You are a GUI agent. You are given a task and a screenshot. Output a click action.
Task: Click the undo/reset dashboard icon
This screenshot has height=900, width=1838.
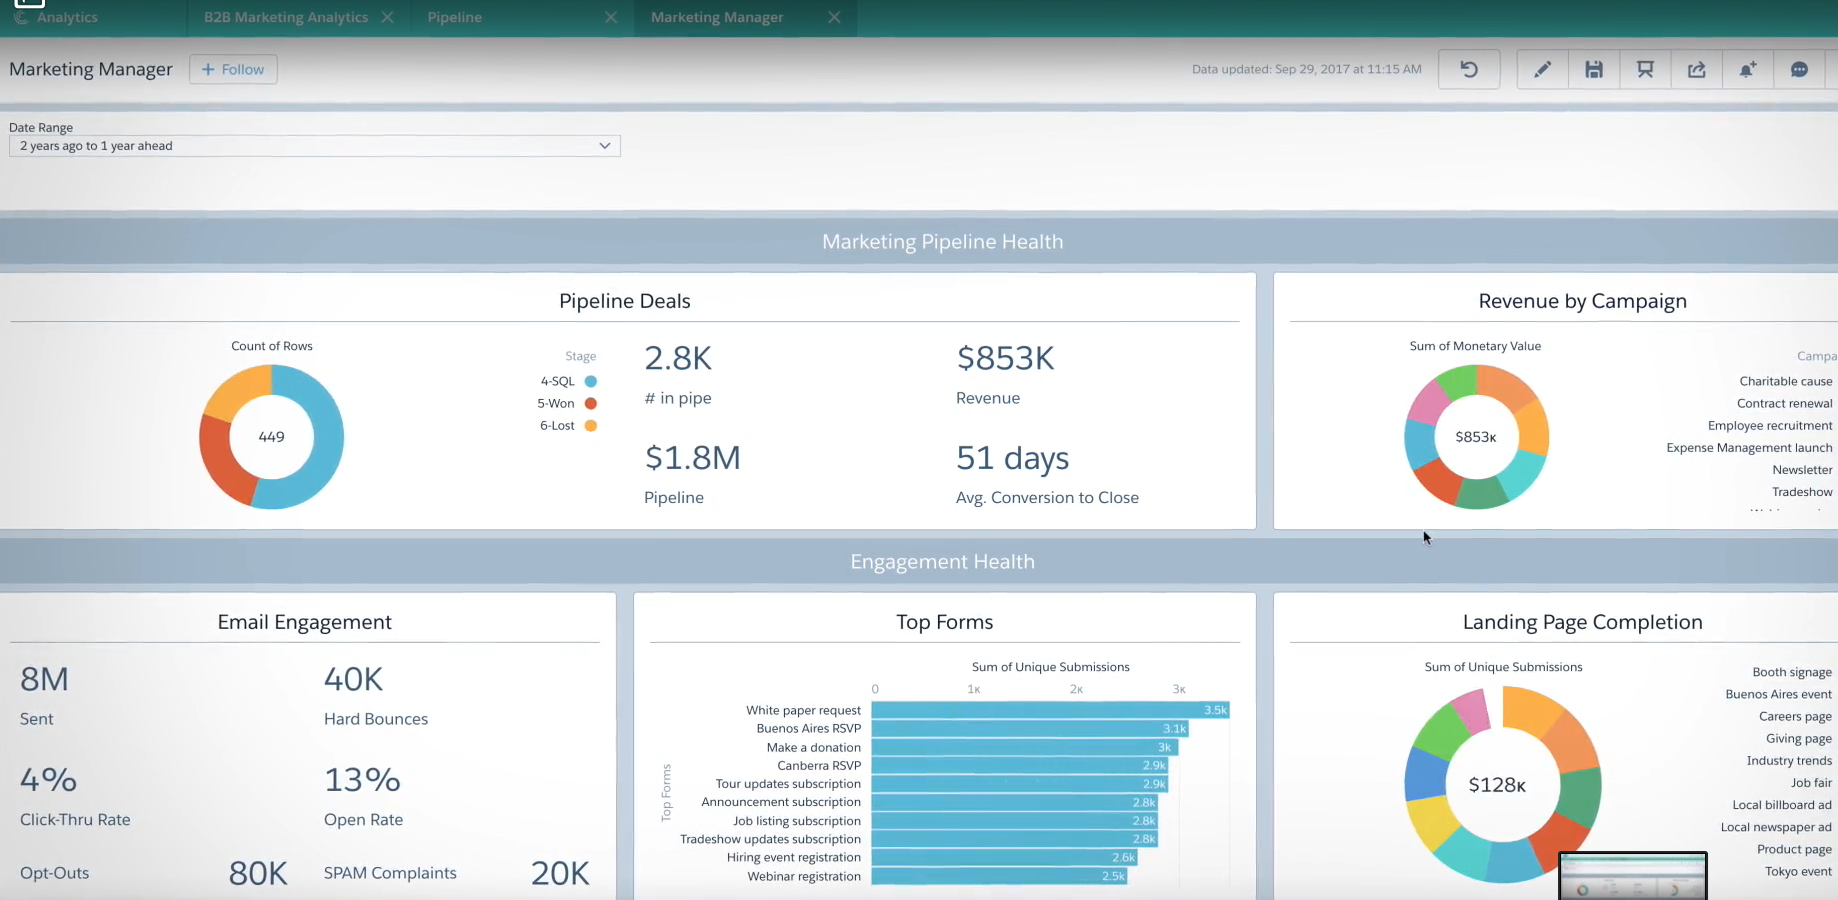pyautogui.click(x=1468, y=69)
